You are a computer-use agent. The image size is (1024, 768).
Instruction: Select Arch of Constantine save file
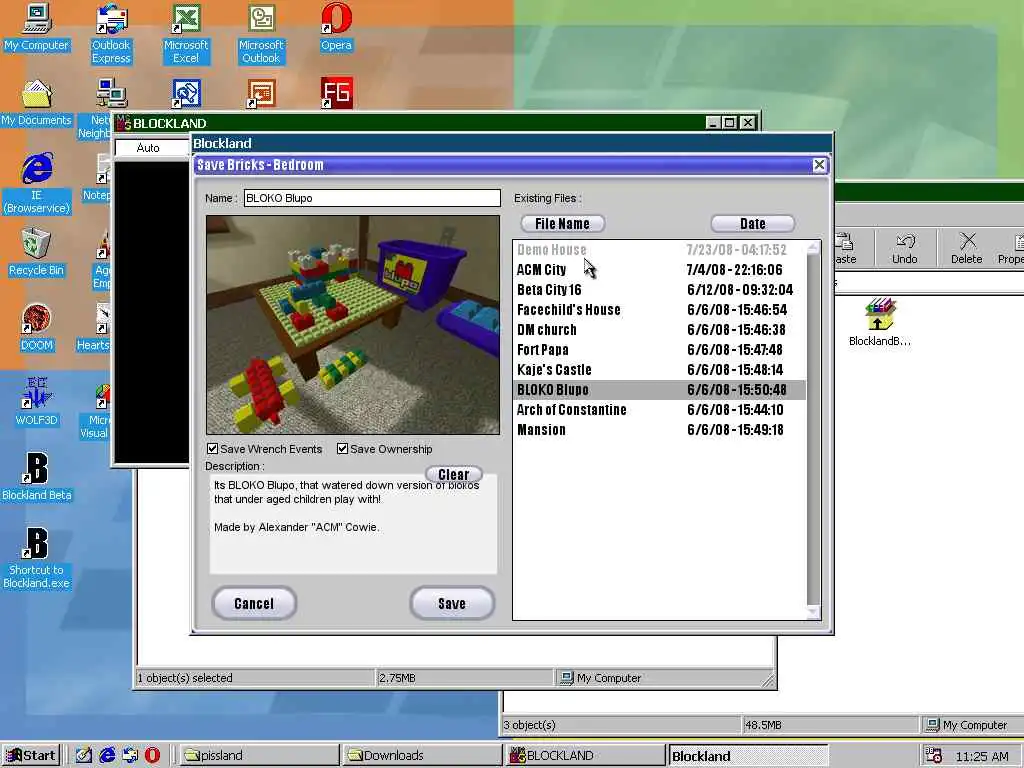(660, 410)
